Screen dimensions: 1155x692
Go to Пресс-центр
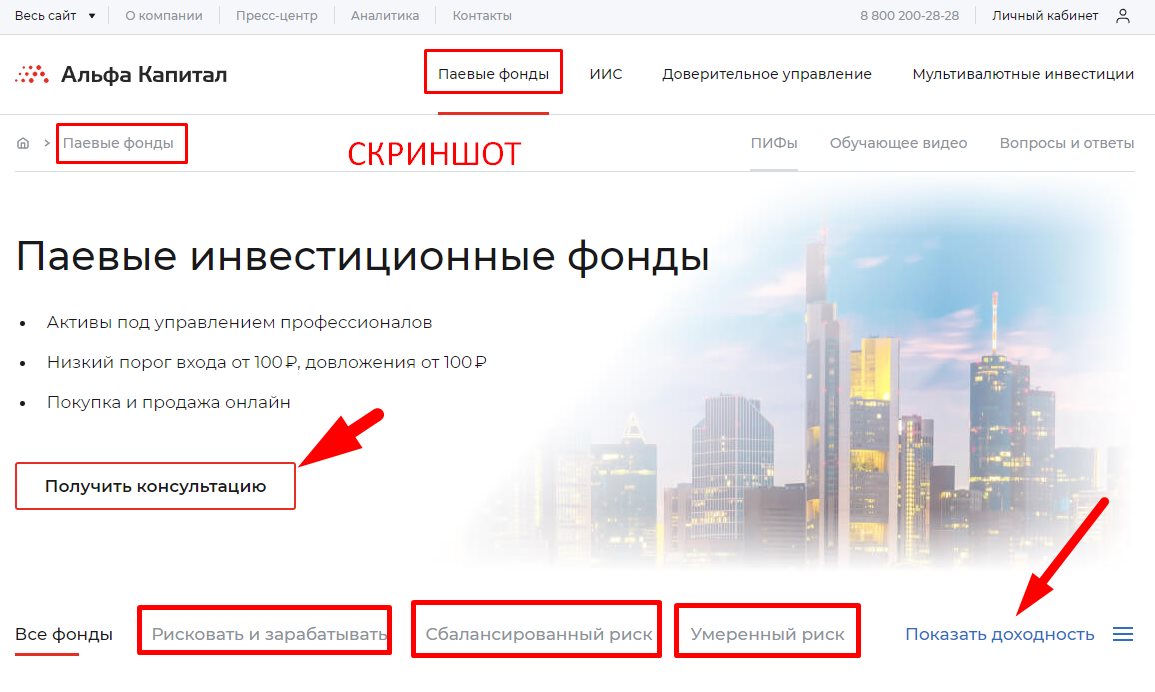click(276, 15)
